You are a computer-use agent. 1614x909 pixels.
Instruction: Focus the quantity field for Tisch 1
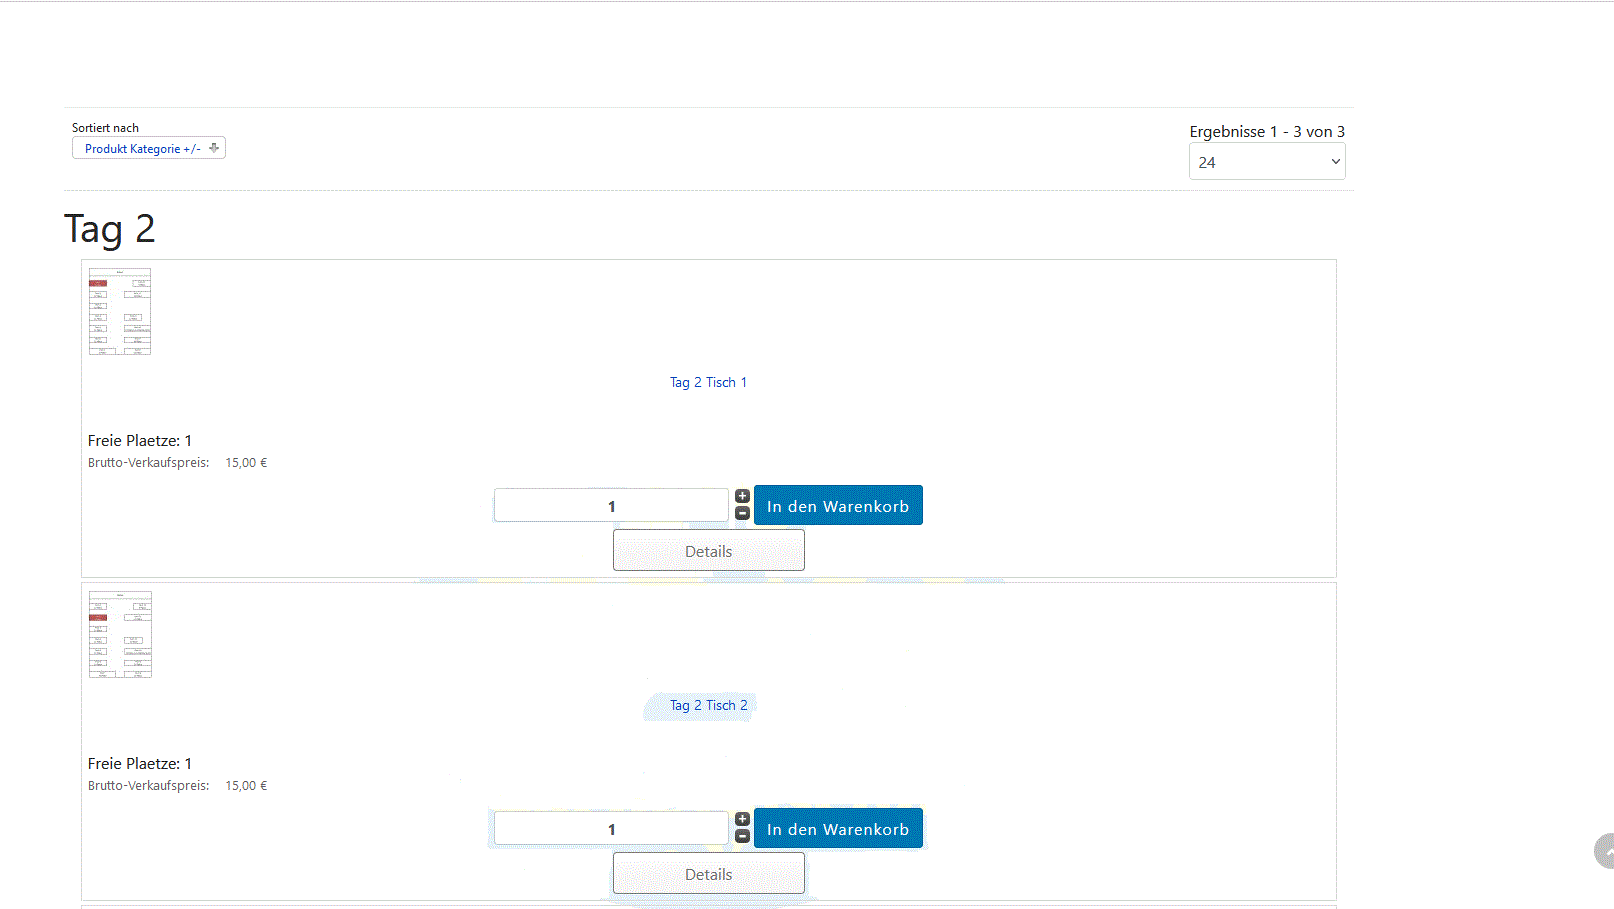click(611, 506)
